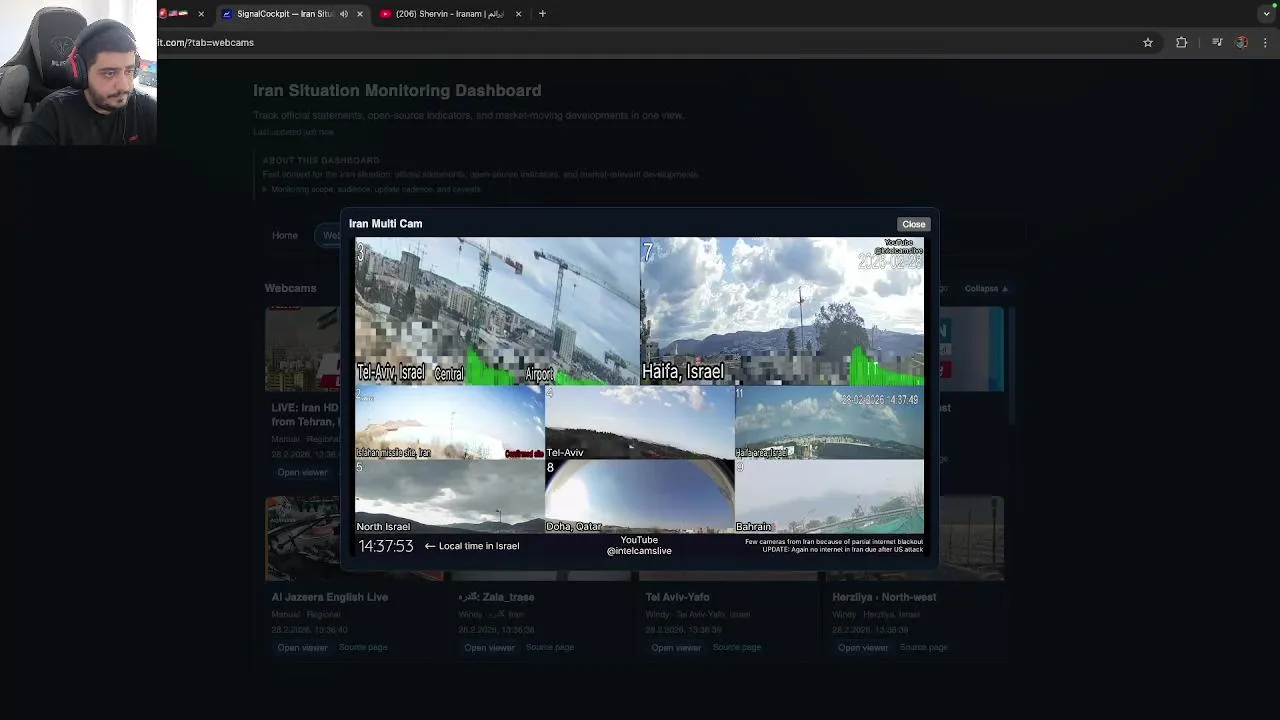Image resolution: width=1280 pixels, height=720 pixels.
Task: Open Source page for the Tel Aviv-Yafo webcam
Action: click(737, 647)
